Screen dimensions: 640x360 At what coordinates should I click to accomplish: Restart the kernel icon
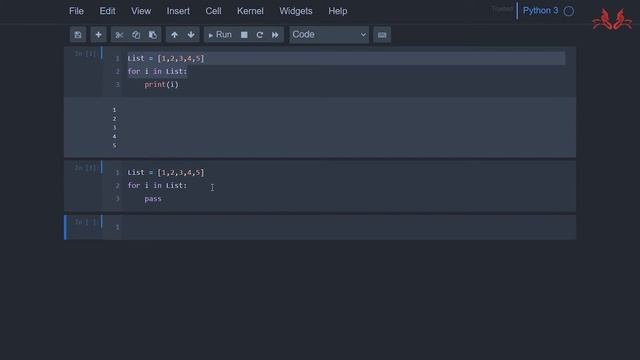point(260,35)
